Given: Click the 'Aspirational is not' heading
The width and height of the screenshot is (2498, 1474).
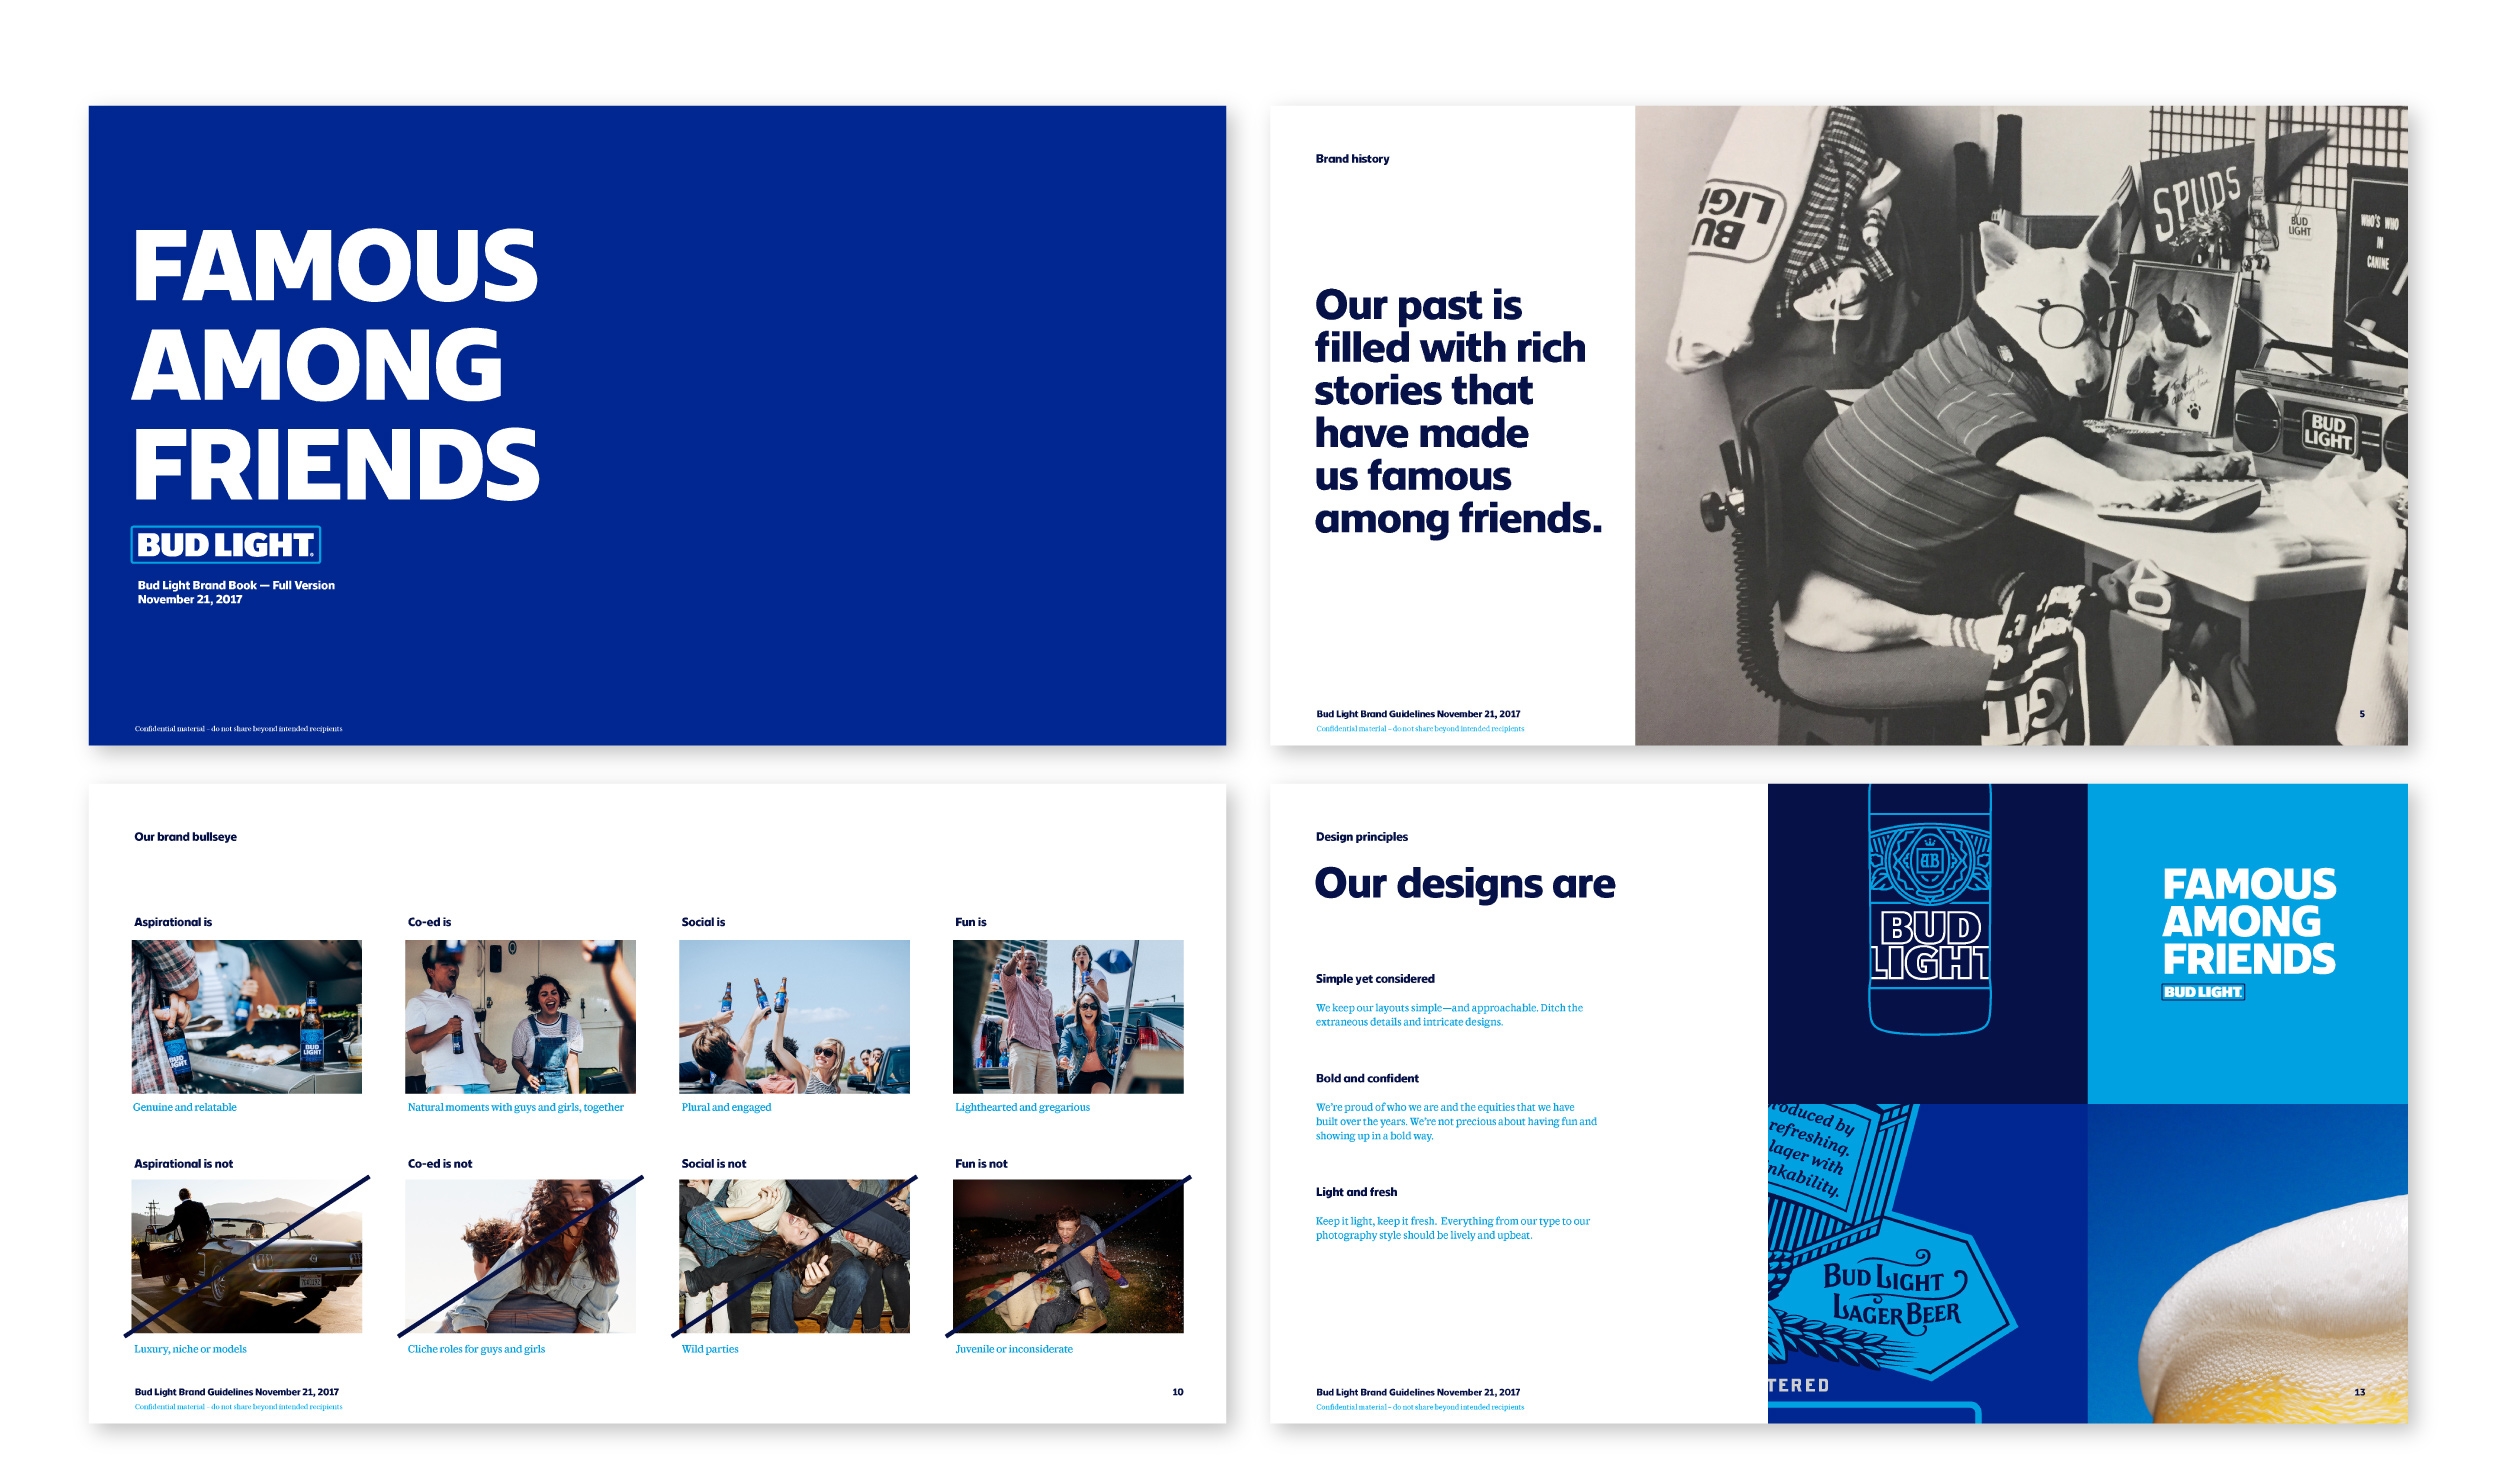Looking at the screenshot, I should click(183, 1163).
